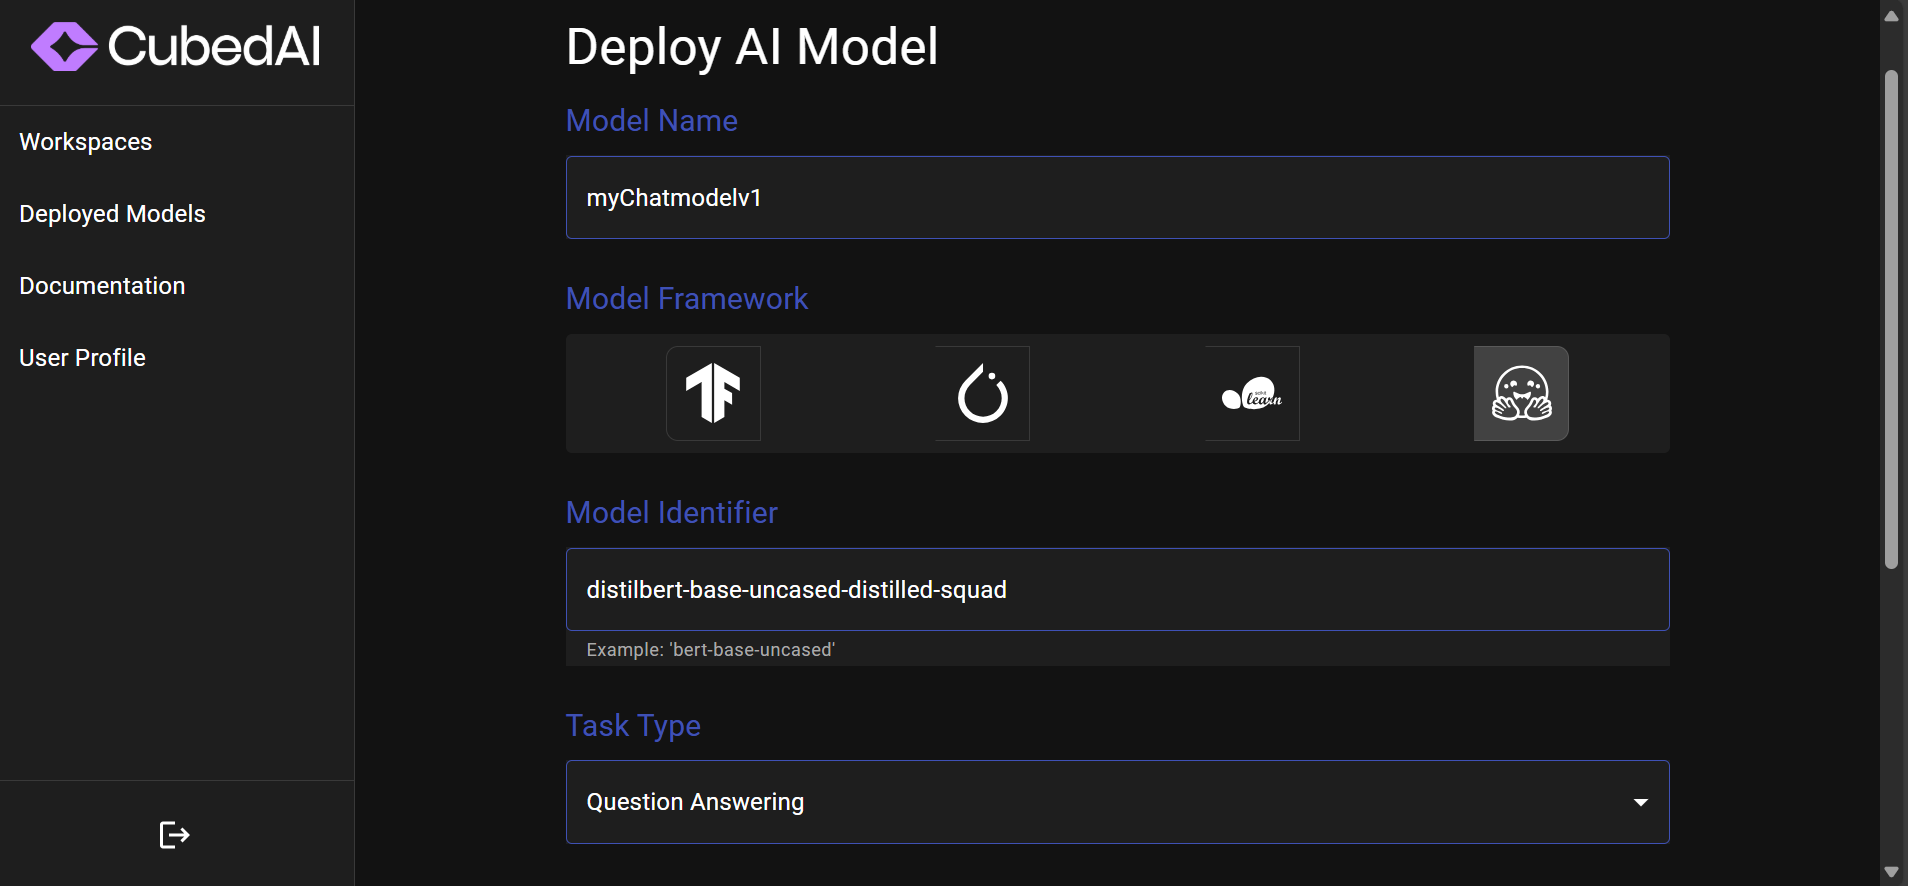Screen dimensions: 1908x886
Task: Go to Deployed Models
Action: click(112, 214)
